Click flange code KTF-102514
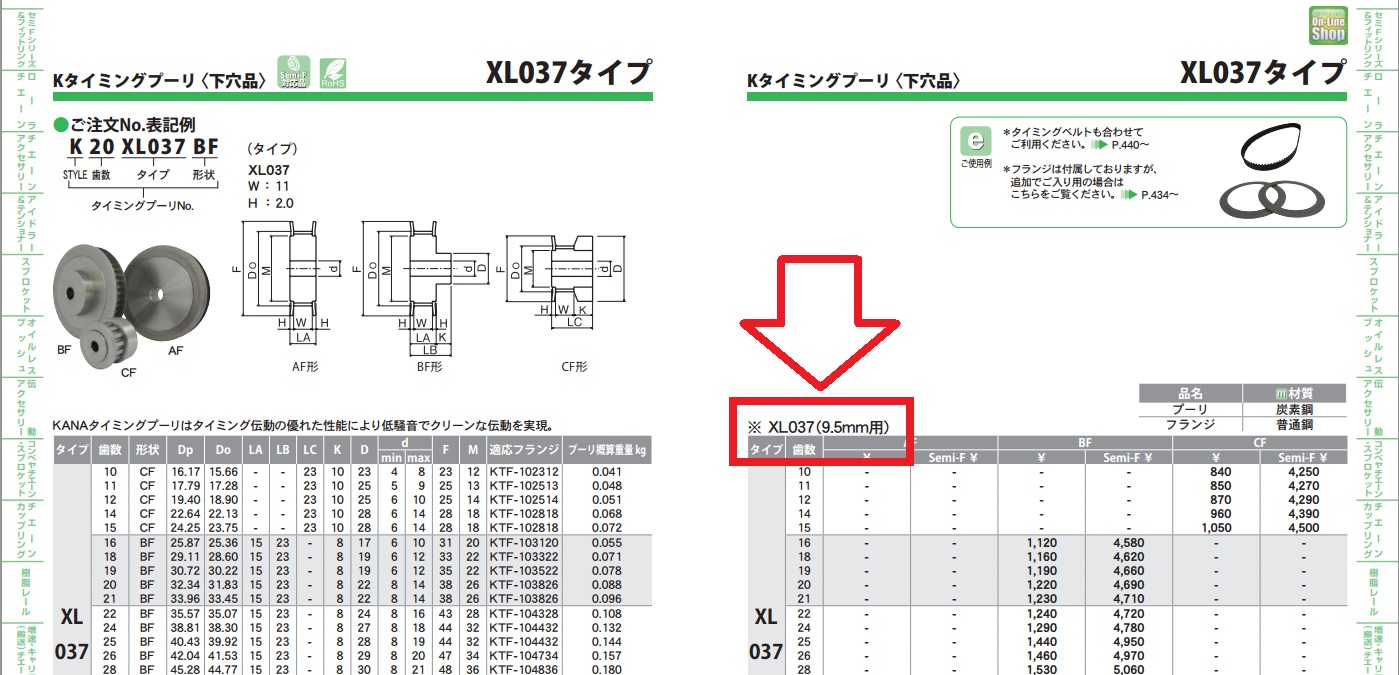1399x675 pixels. [524, 499]
